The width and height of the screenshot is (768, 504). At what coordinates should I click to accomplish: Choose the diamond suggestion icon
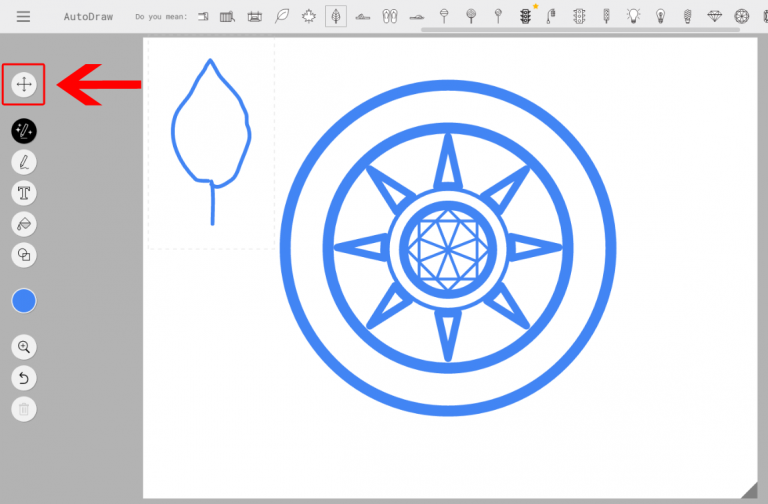(x=714, y=16)
